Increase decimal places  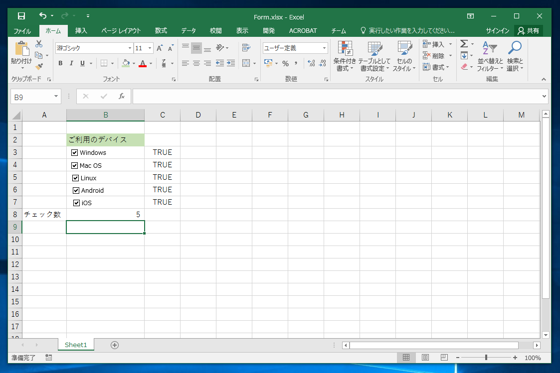(311, 63)
